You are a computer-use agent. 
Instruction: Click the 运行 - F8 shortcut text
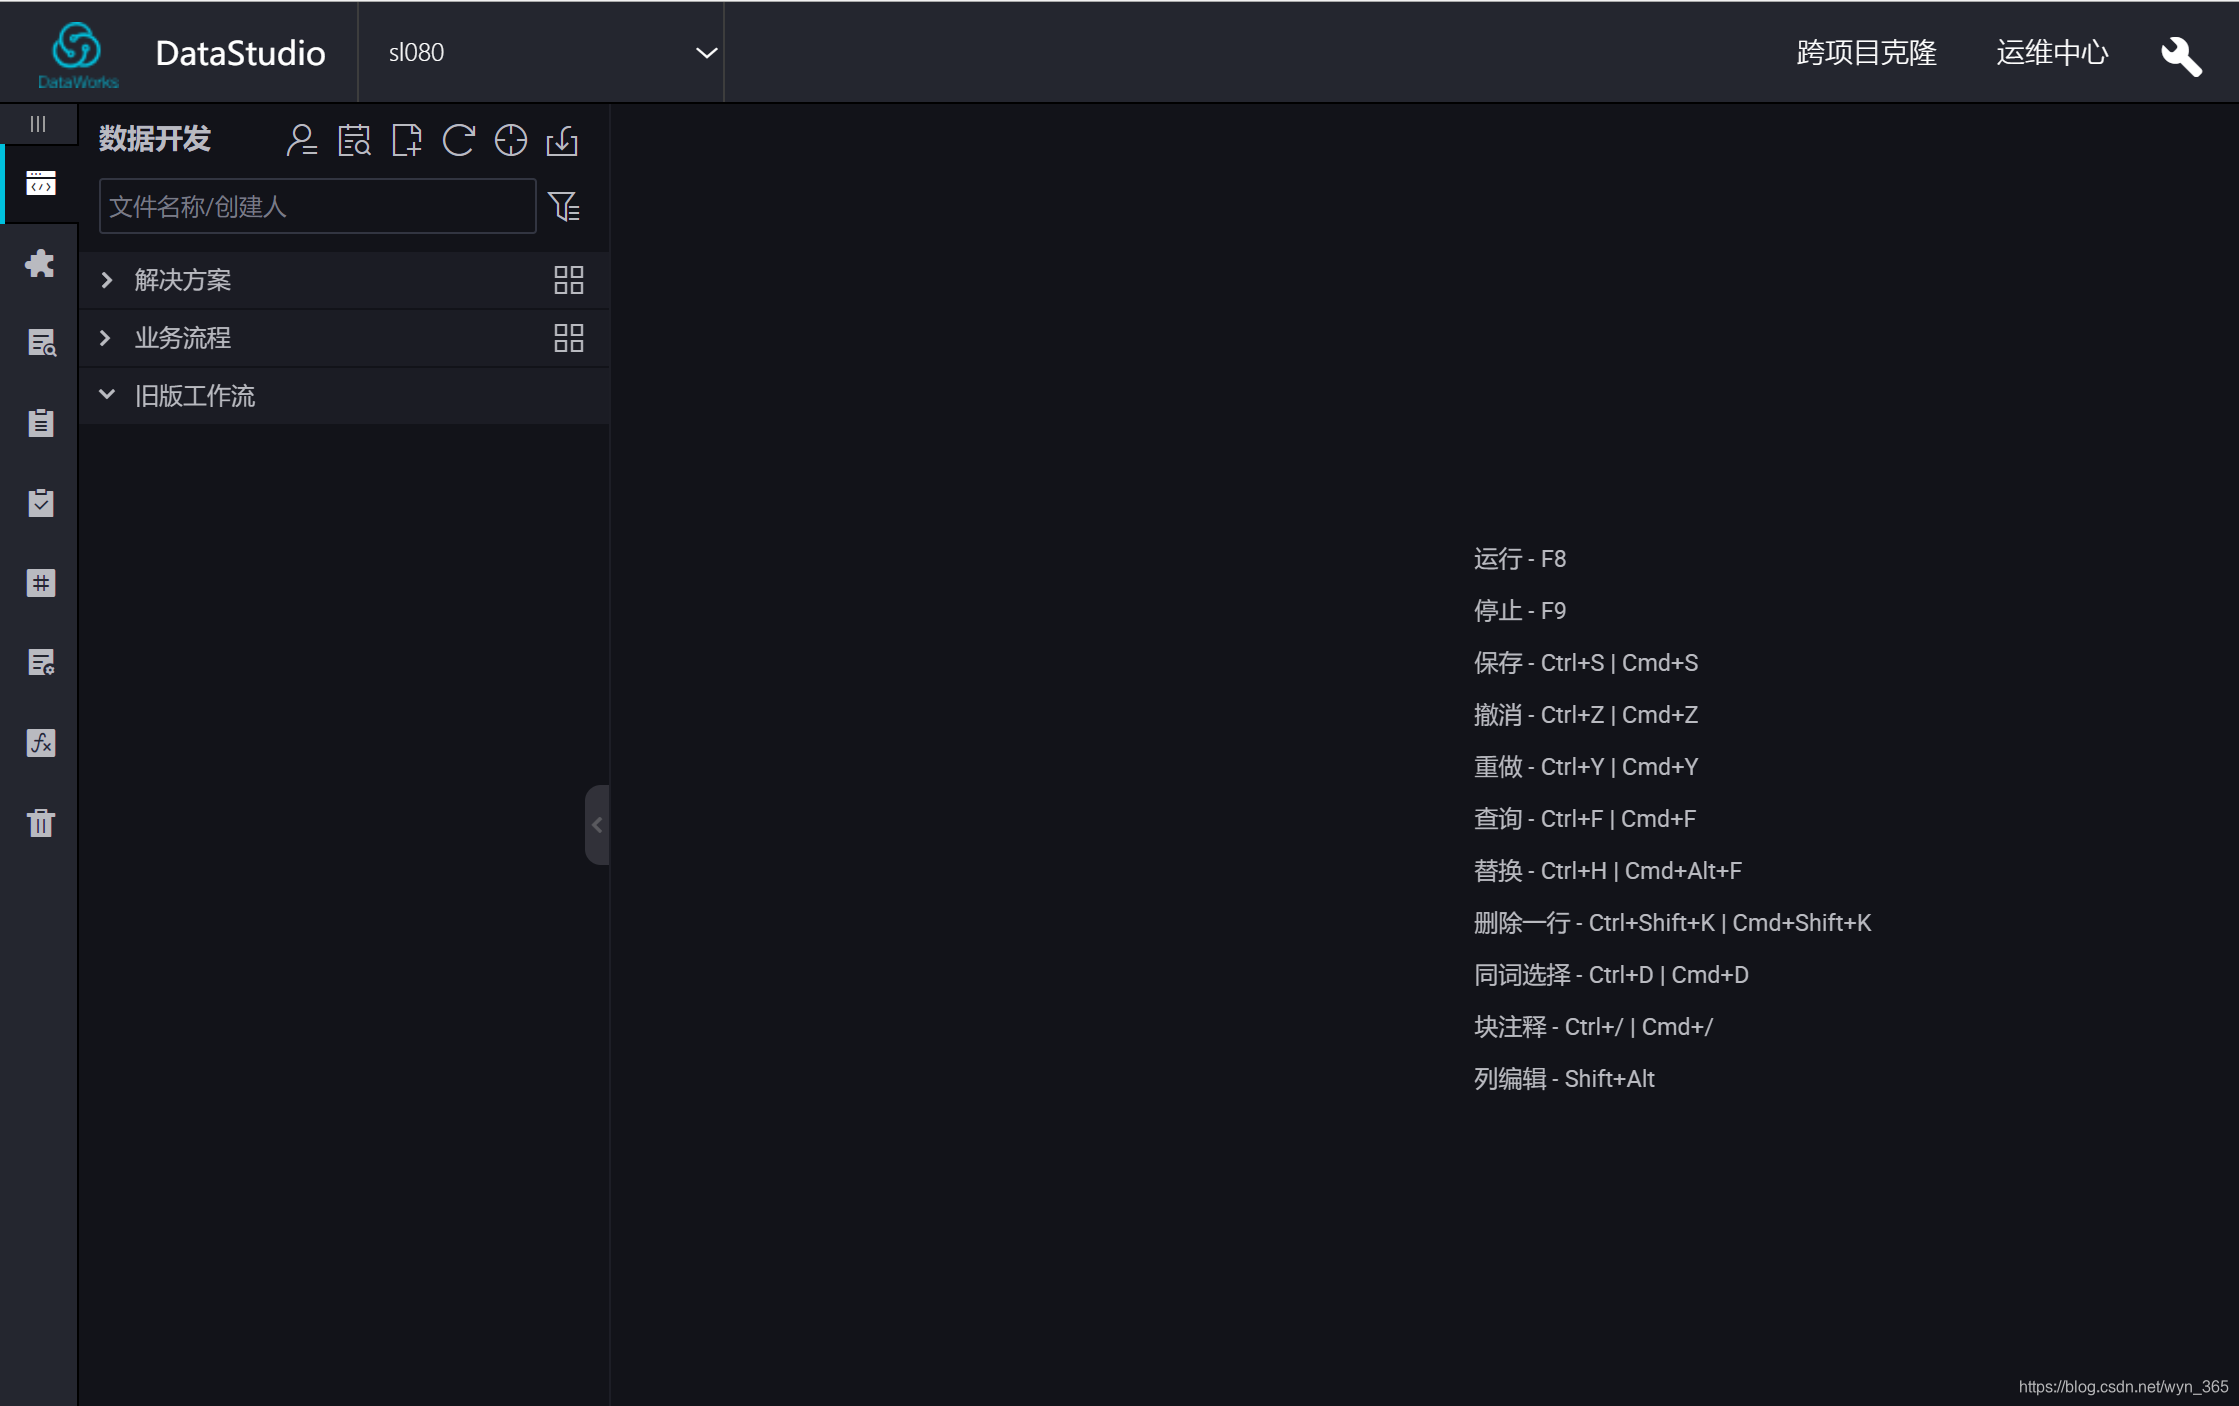point(1520,559)
